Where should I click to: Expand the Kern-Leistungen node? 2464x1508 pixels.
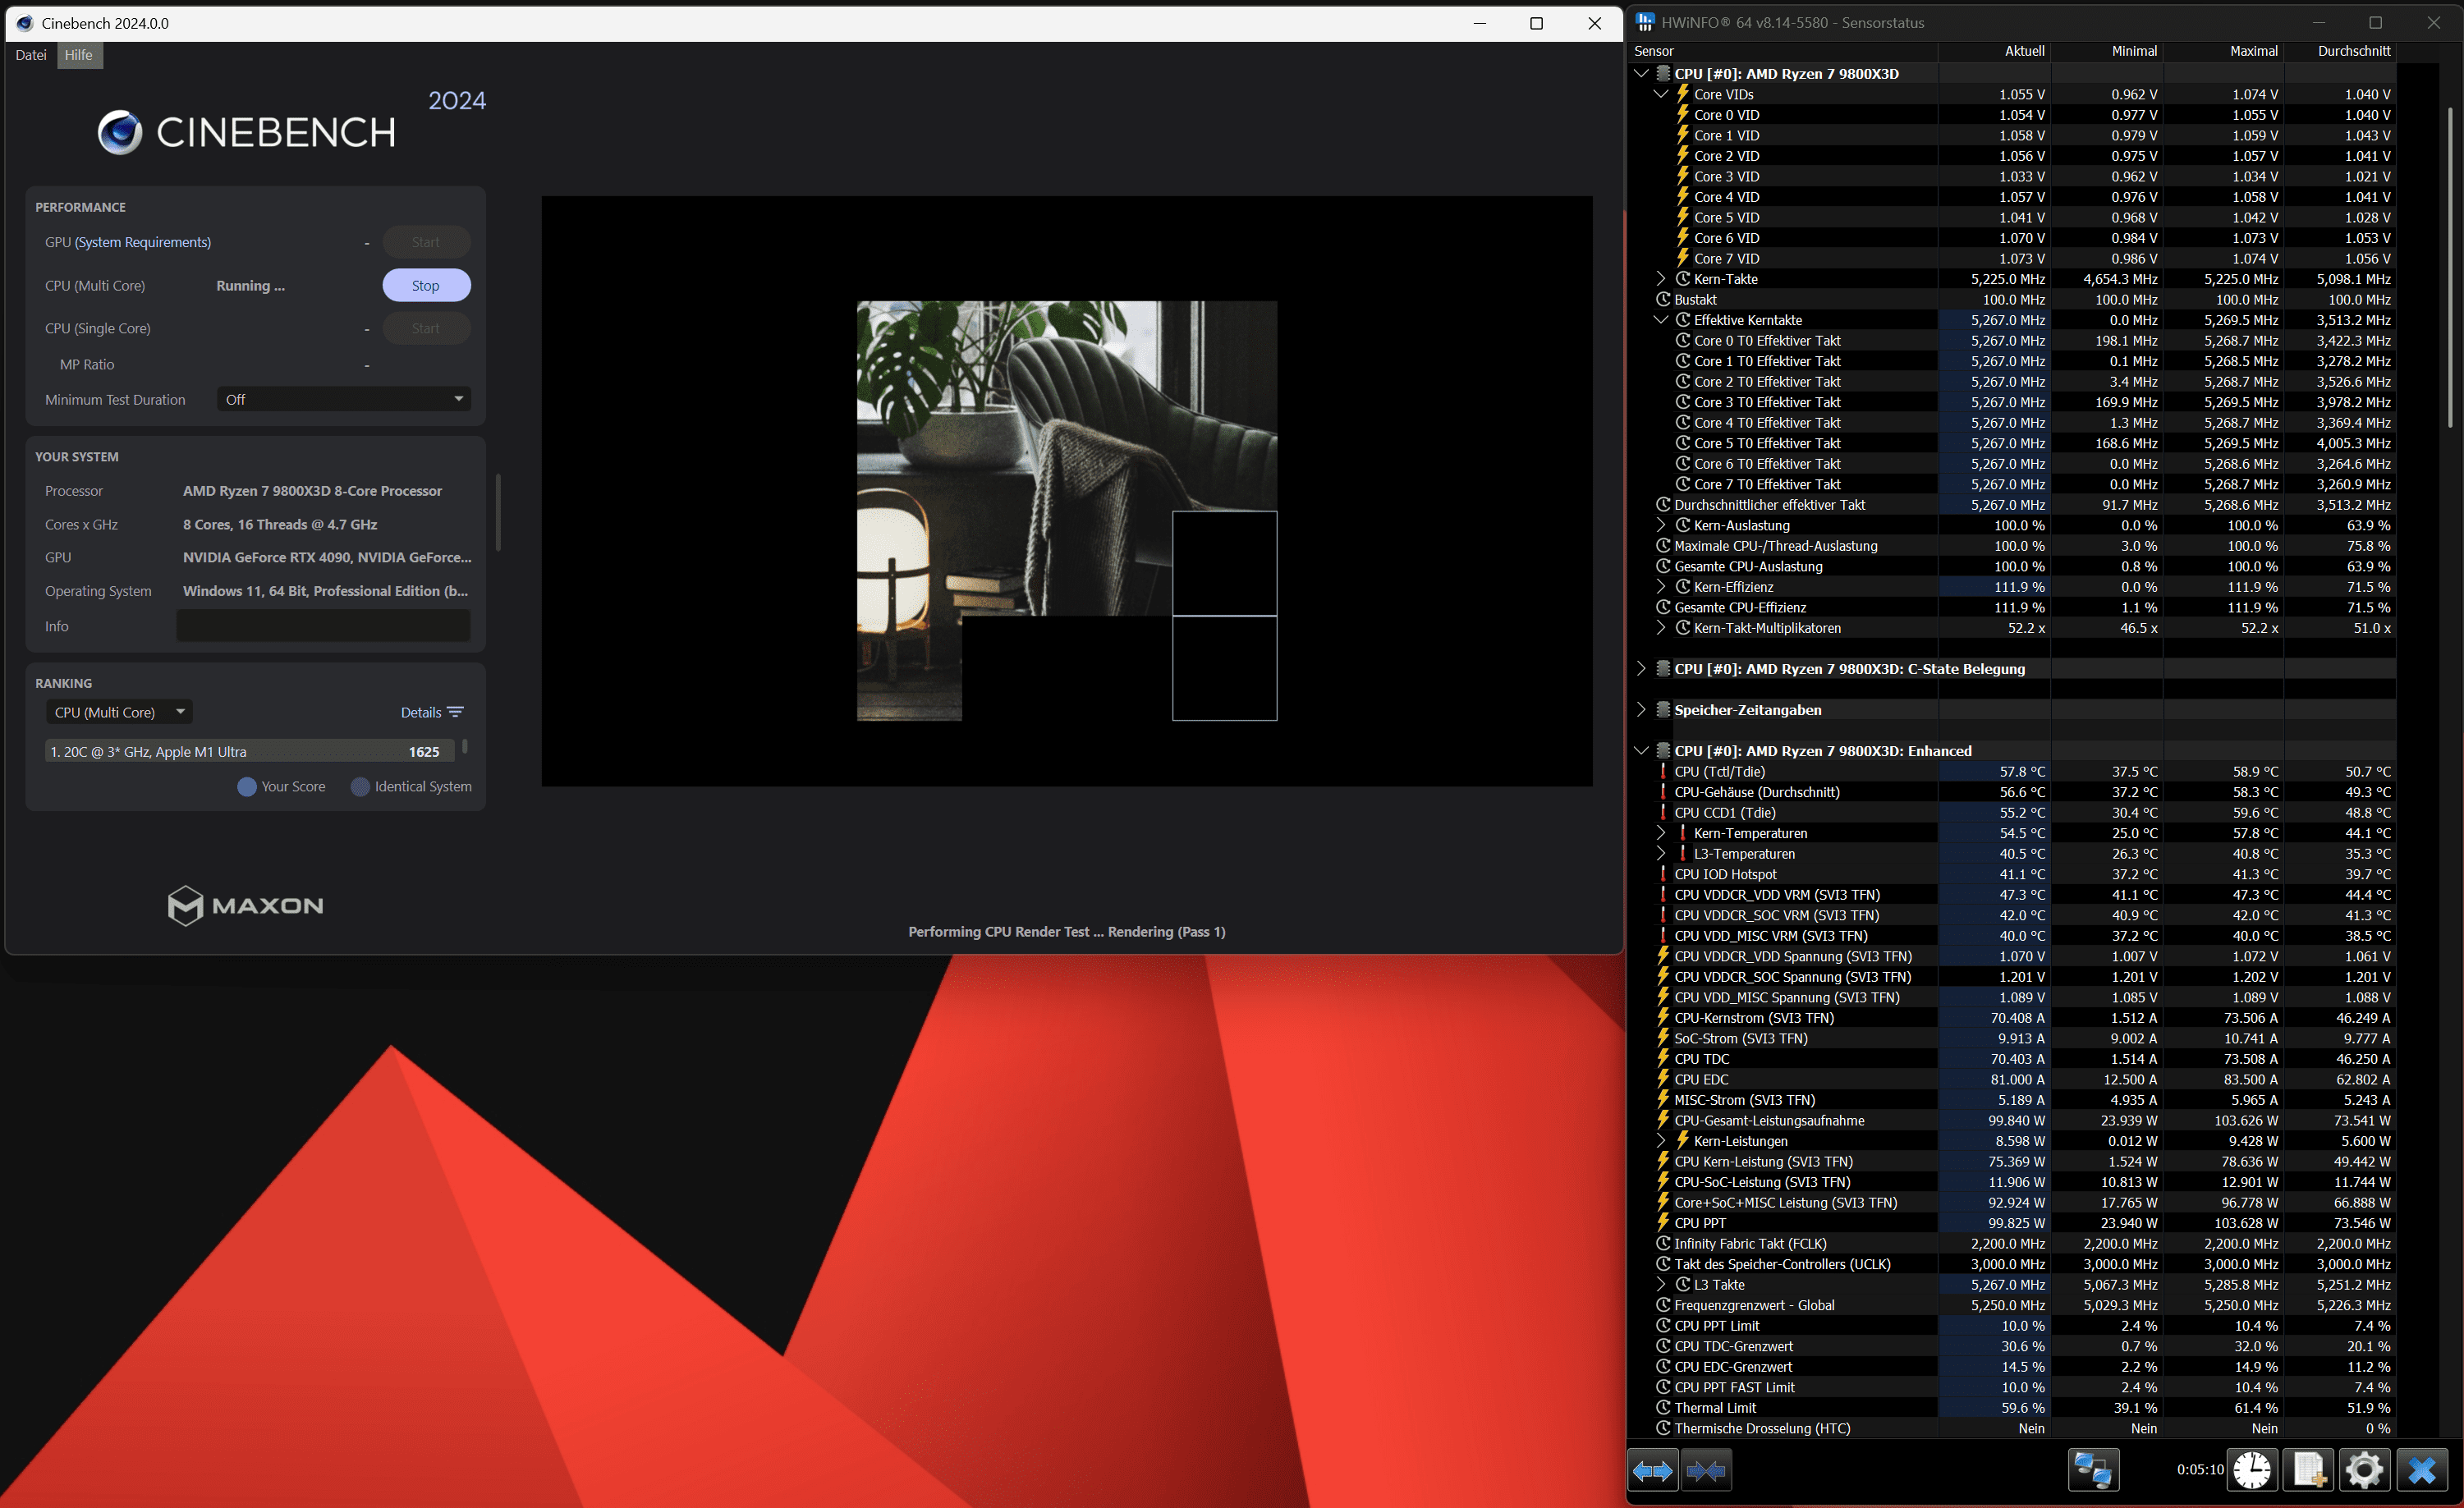pos(1661,1141)
